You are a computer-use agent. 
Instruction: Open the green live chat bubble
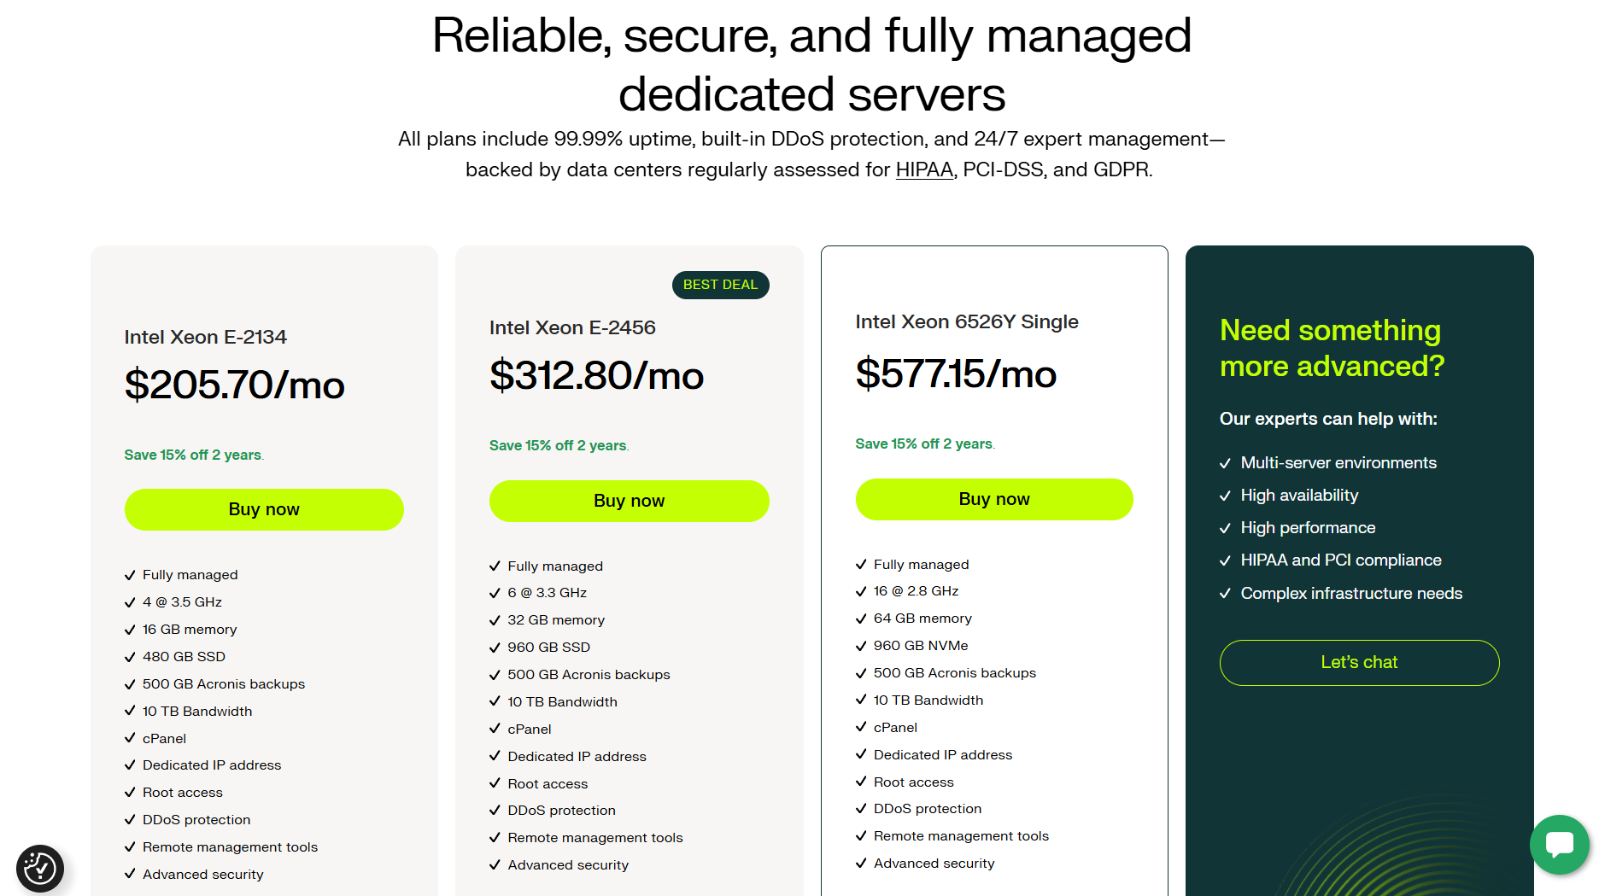(x=1560, y=845)
